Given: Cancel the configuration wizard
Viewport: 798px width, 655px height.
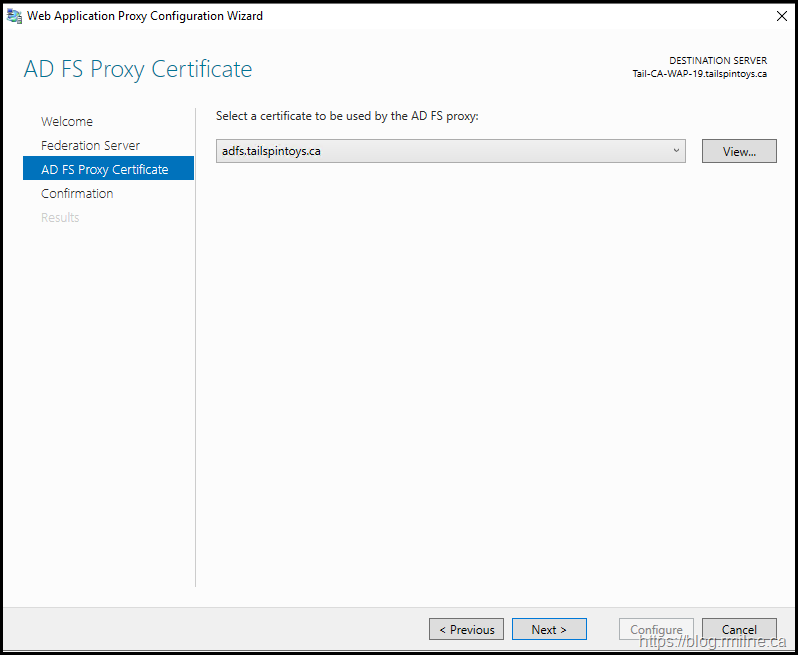Looking at the screenshot, I should [739, 629].
